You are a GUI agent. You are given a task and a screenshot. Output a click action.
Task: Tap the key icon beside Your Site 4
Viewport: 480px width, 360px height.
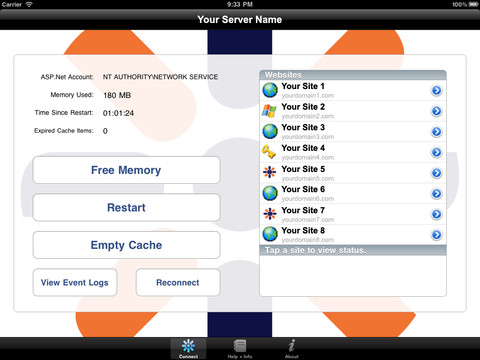(x=269, y=152)
